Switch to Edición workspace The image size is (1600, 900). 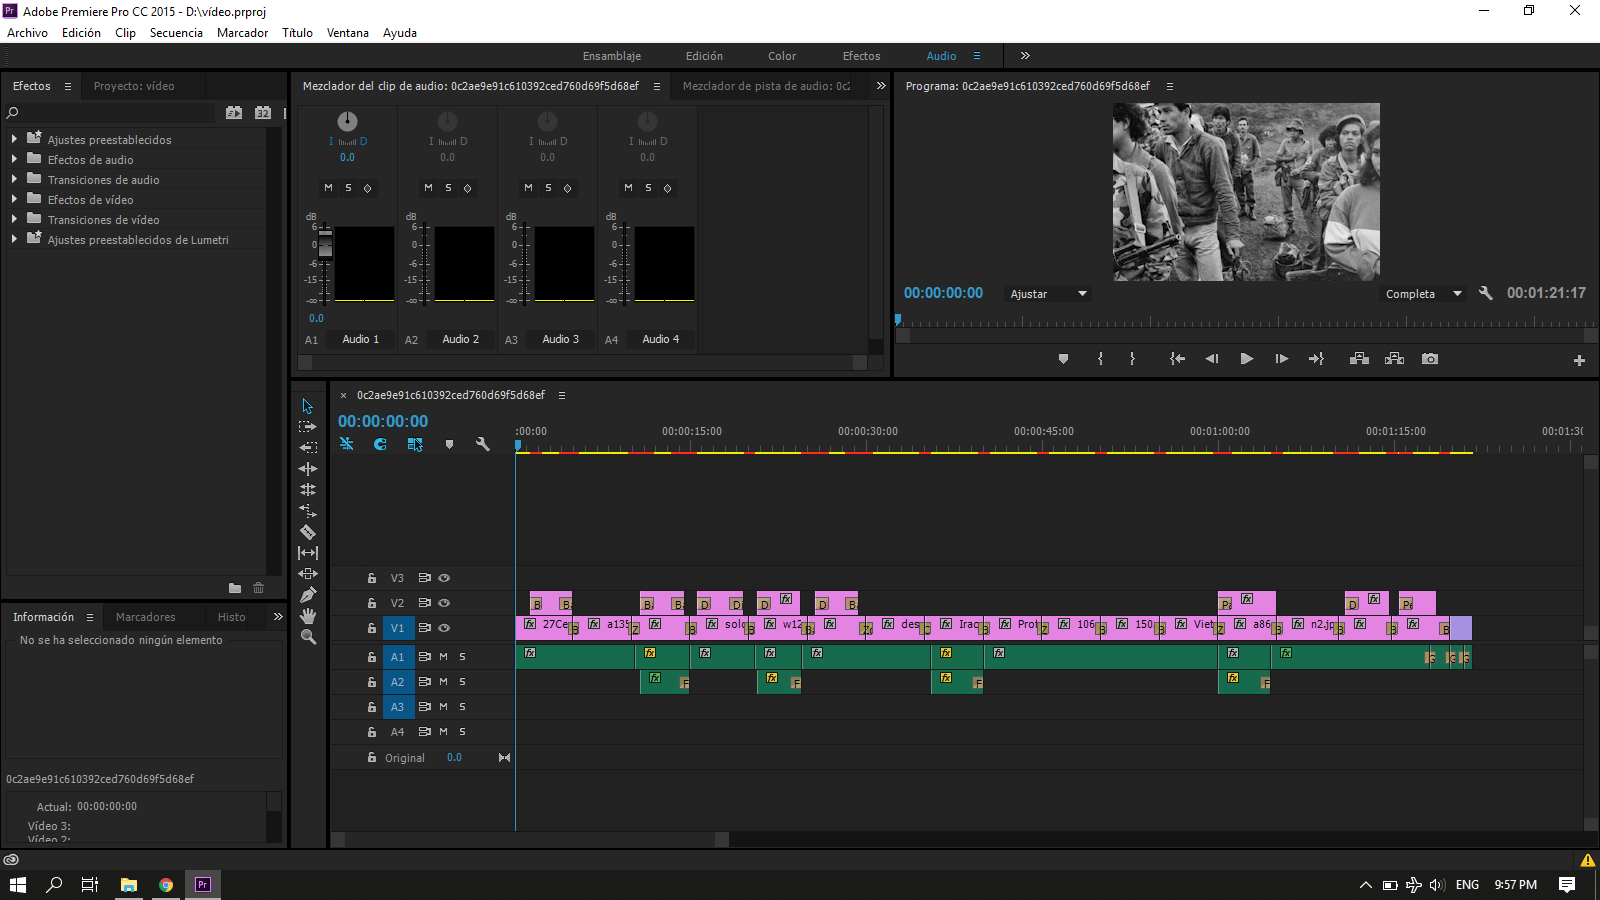(x=704, y=56)
